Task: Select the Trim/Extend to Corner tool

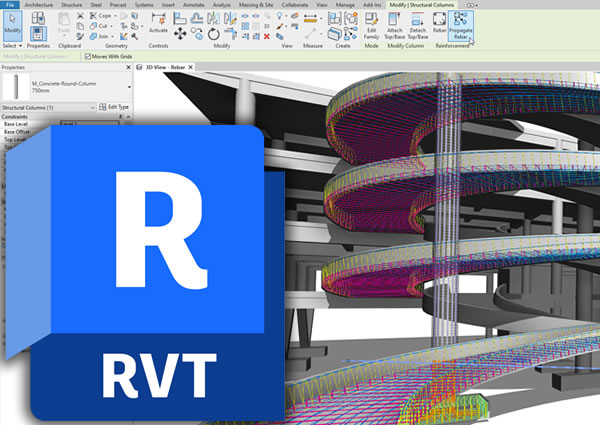Action: 230,34
